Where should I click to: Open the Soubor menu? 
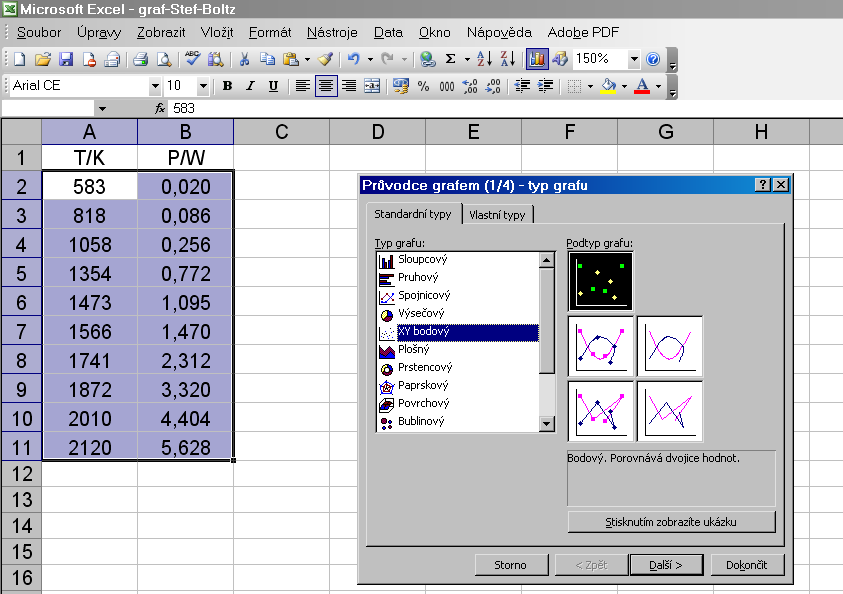point(39,33)
